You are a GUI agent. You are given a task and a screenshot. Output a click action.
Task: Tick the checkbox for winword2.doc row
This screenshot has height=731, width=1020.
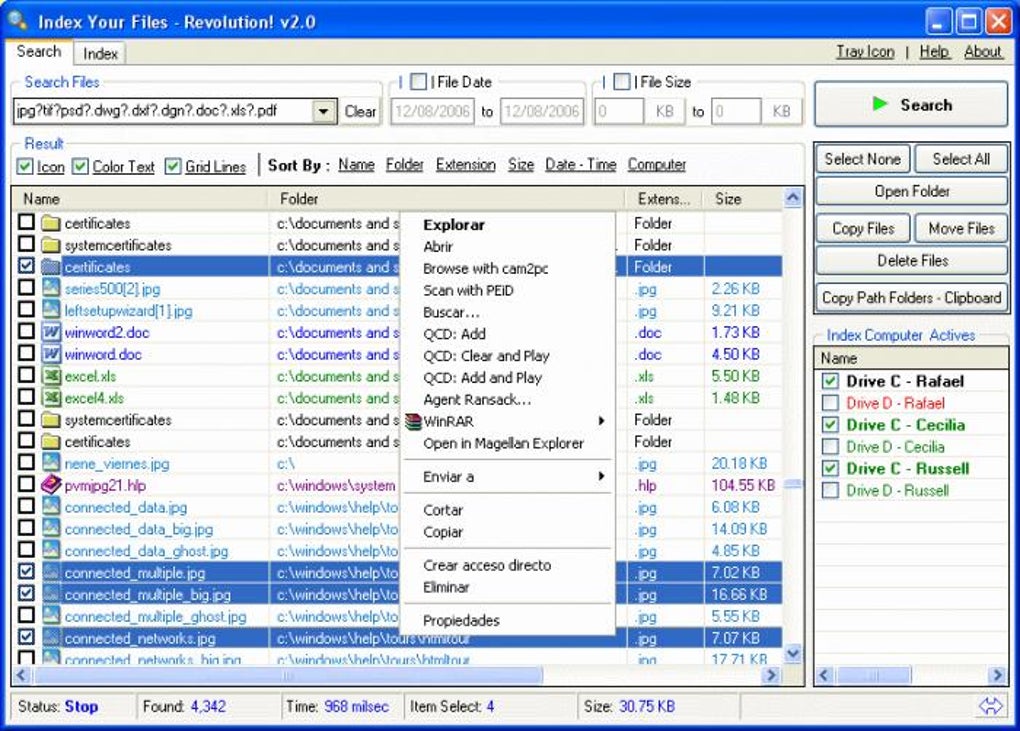pyautogui.click(x=26, y=332)
